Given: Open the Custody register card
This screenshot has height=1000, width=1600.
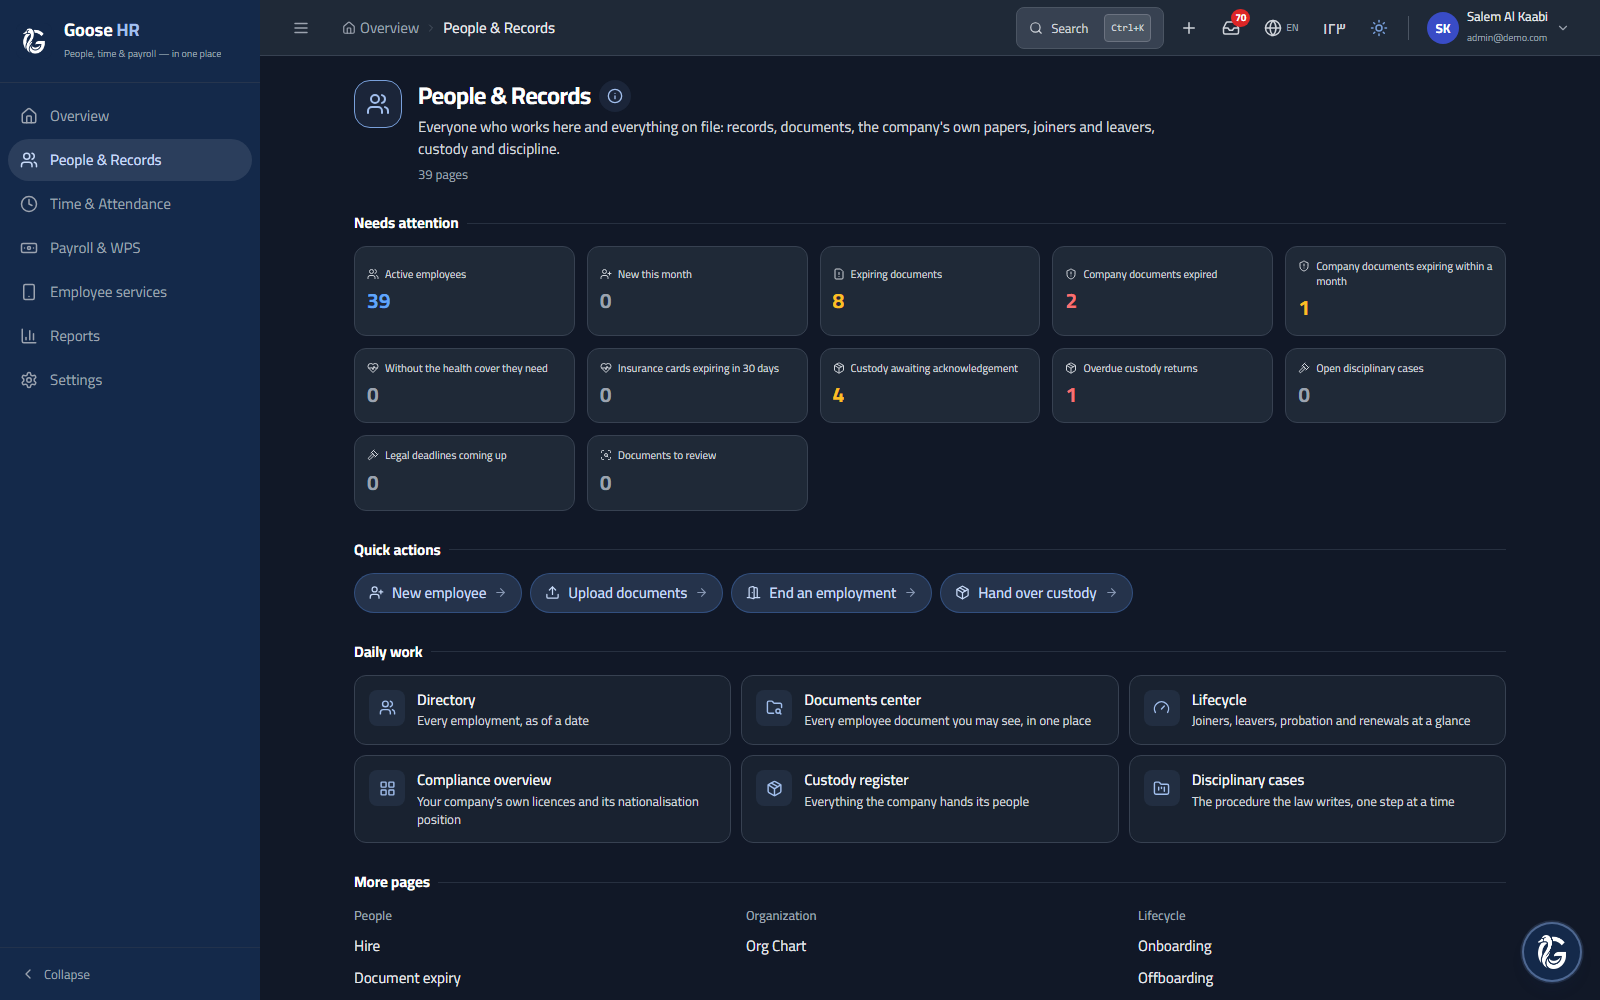Looking at the screenshot, I should (x=929, y=799).
